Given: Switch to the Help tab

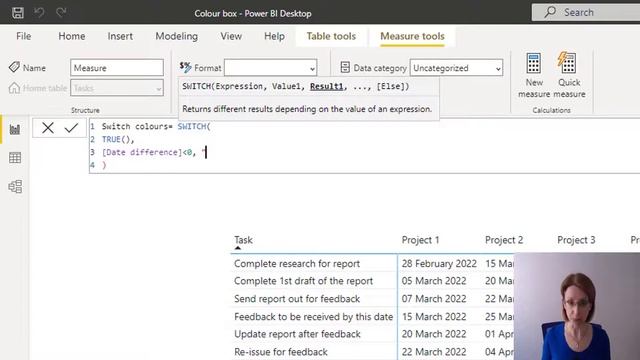Looking at the screenshot, I should click(x=274, y=36).
